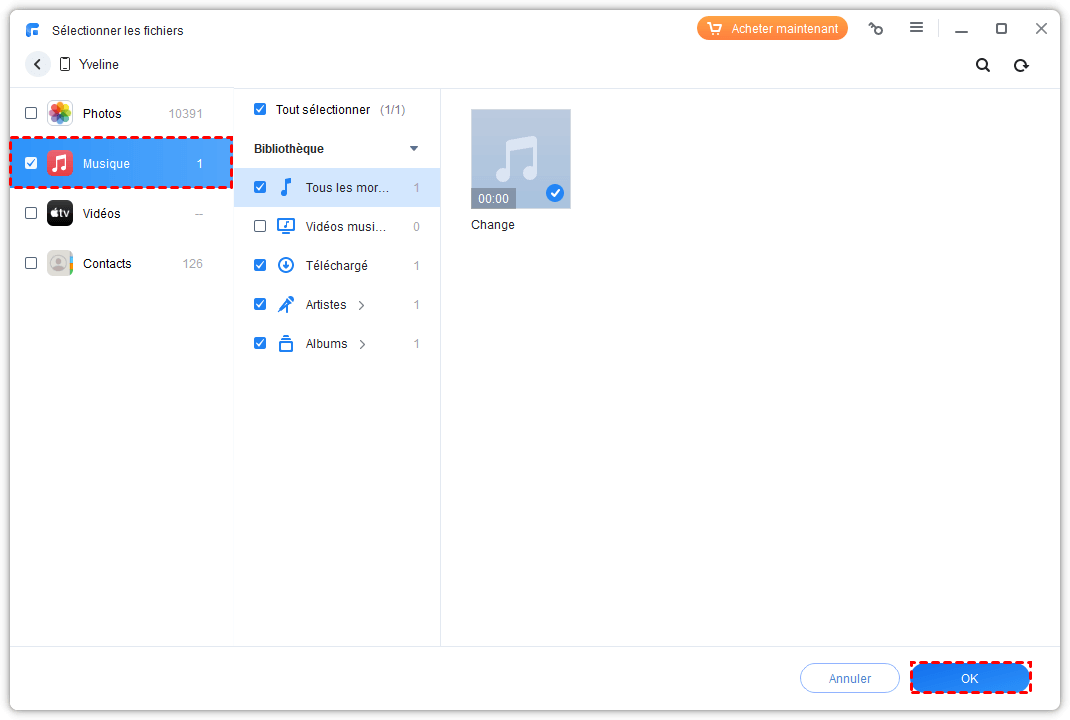
Task: Uncheck Tout sélectionner checkbox
Action: coord(260,109)
